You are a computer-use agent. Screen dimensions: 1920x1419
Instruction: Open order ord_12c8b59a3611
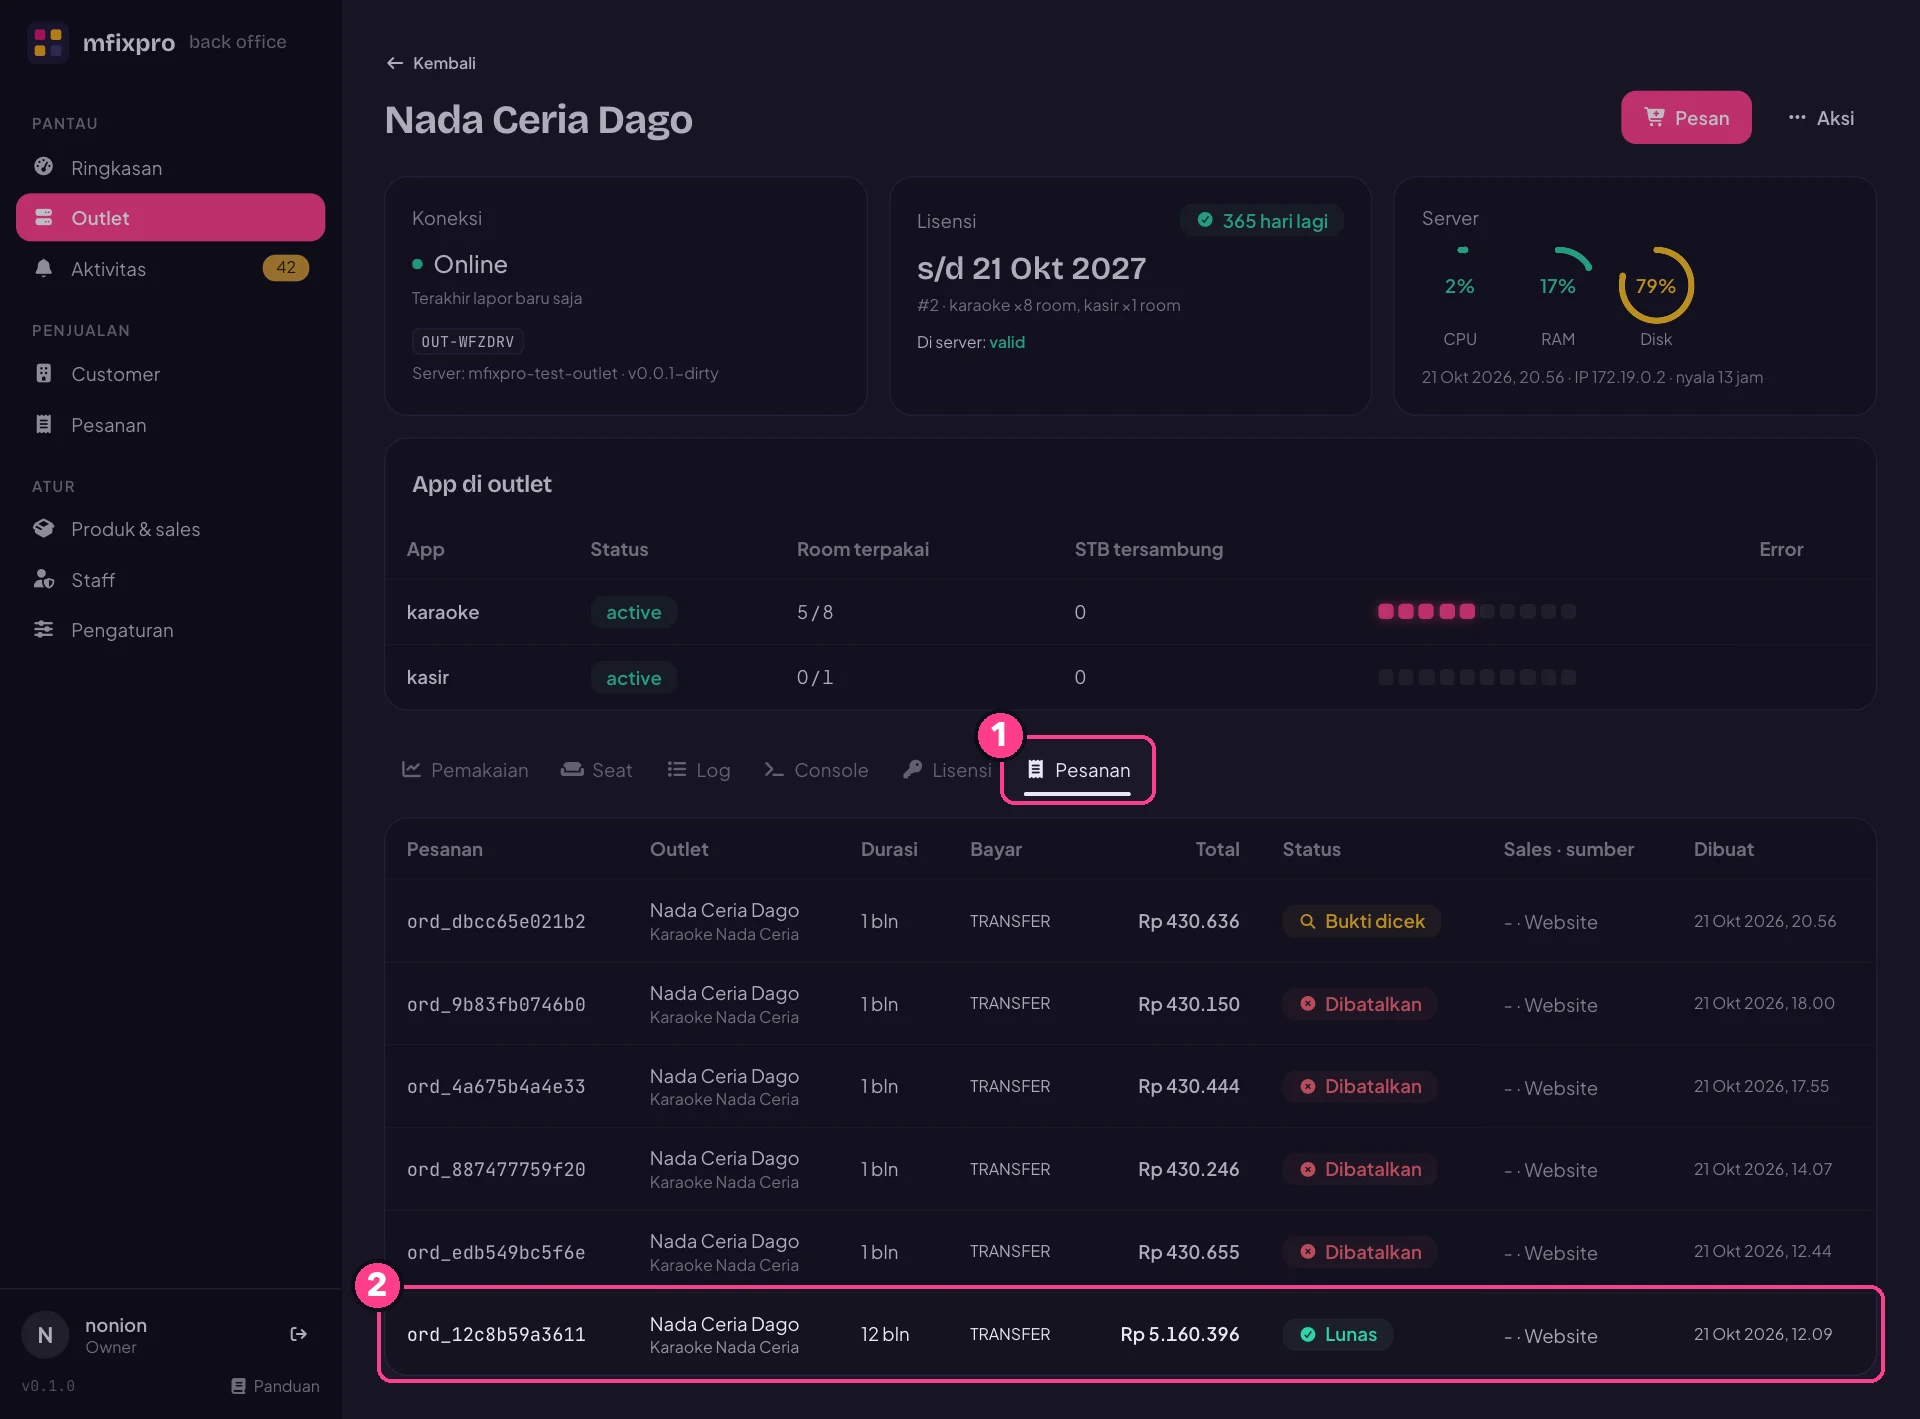(x=1130, y=1334)
